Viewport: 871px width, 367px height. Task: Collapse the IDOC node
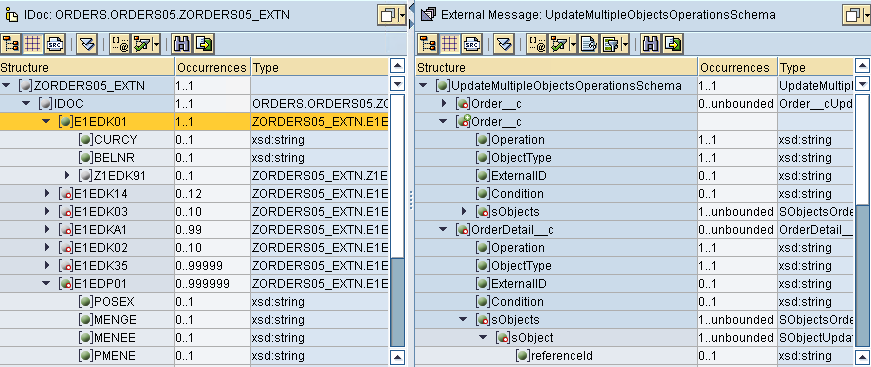pyautogui.click(x=26, y=104)
